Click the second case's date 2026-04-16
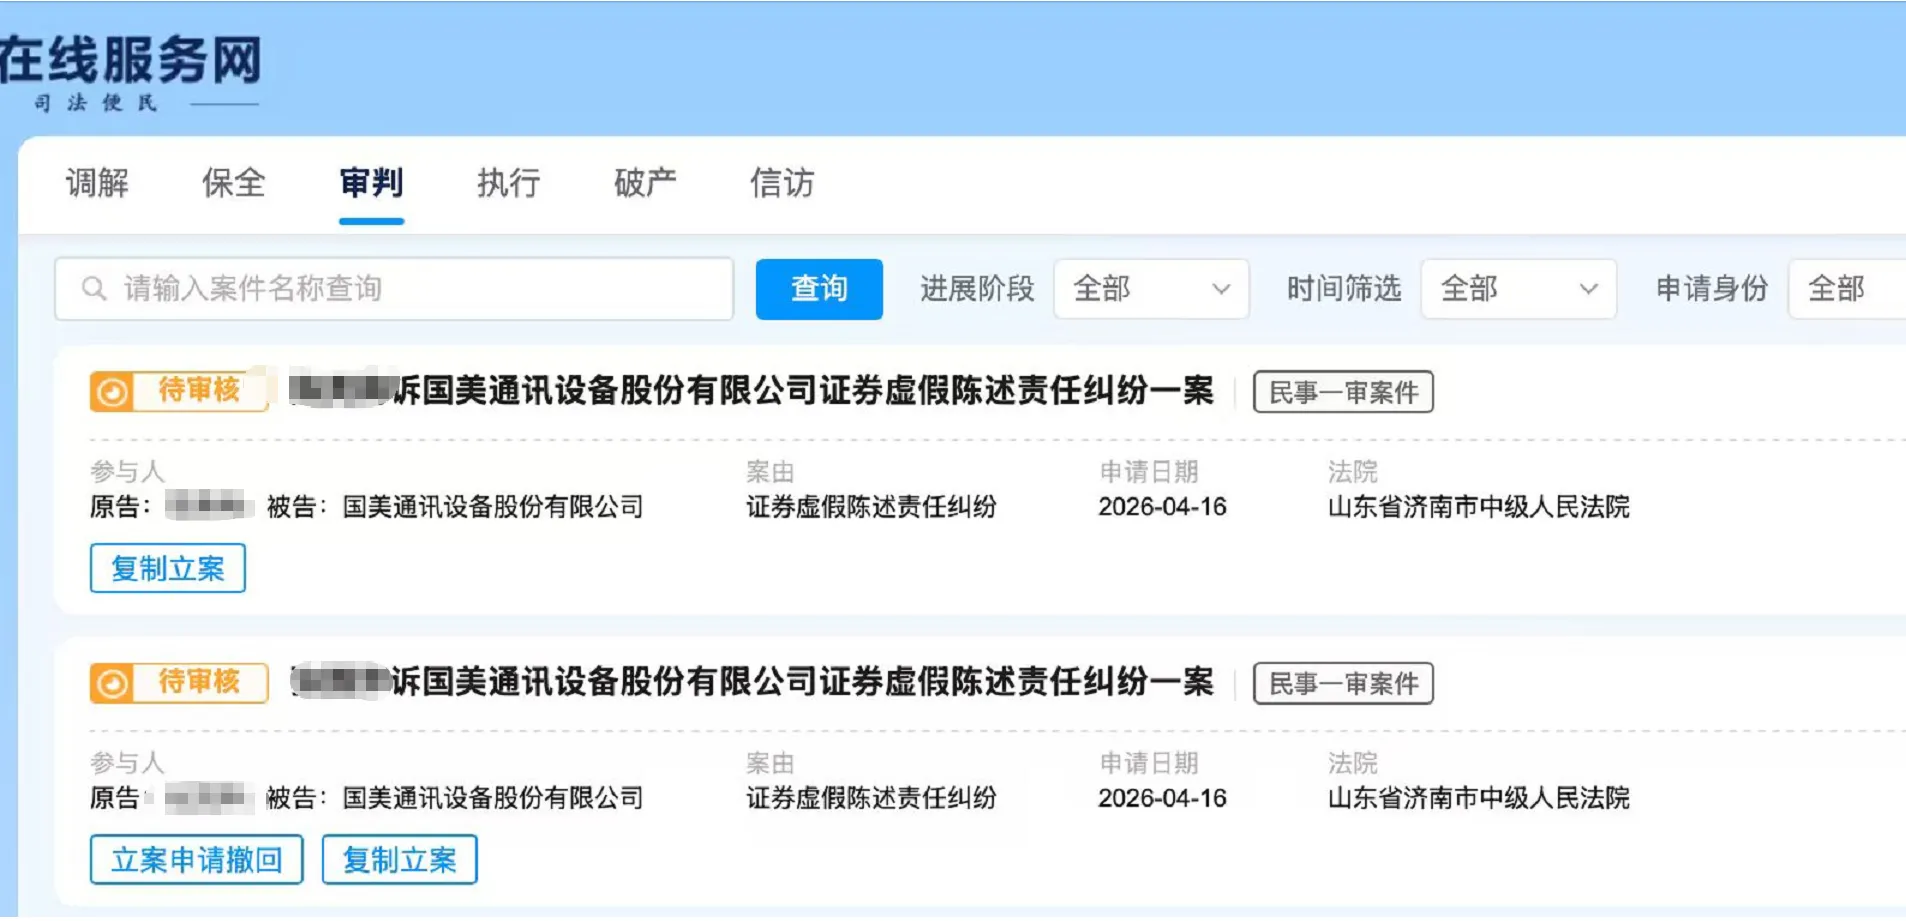Screen dimensions: 1906x921 point(1162,799)
